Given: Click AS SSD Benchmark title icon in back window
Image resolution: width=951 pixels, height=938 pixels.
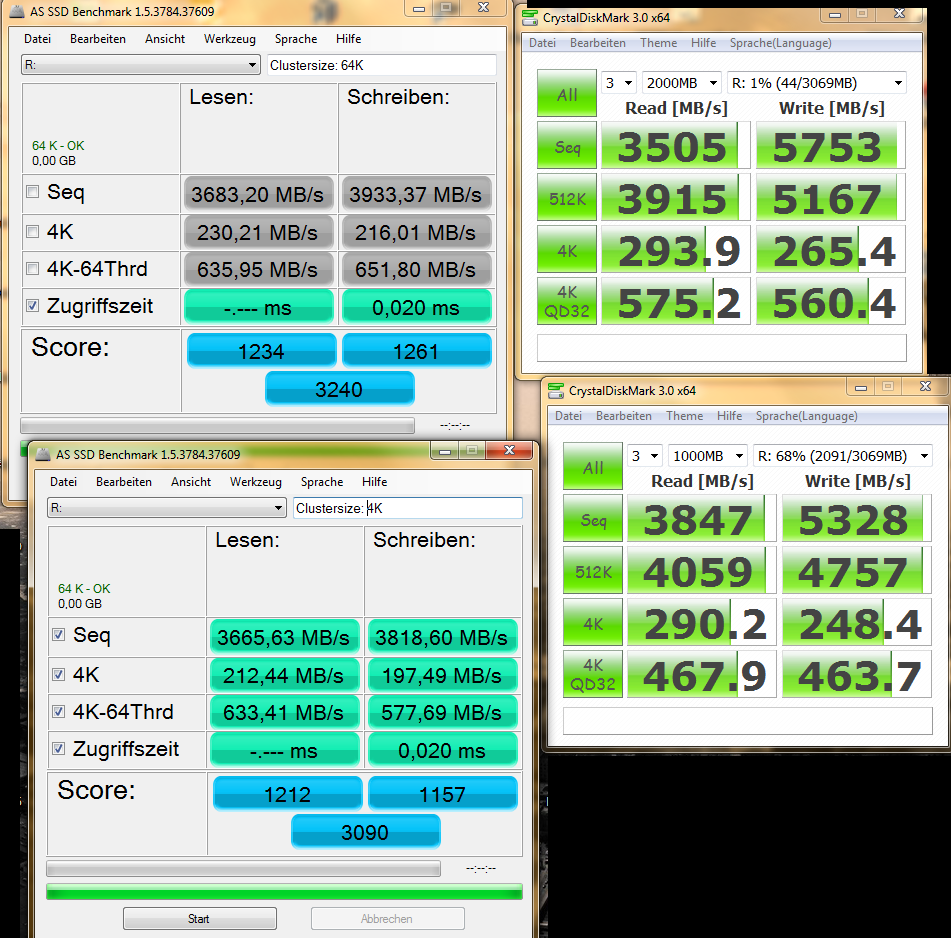Looking at the screenshot, I should (18, 12).
